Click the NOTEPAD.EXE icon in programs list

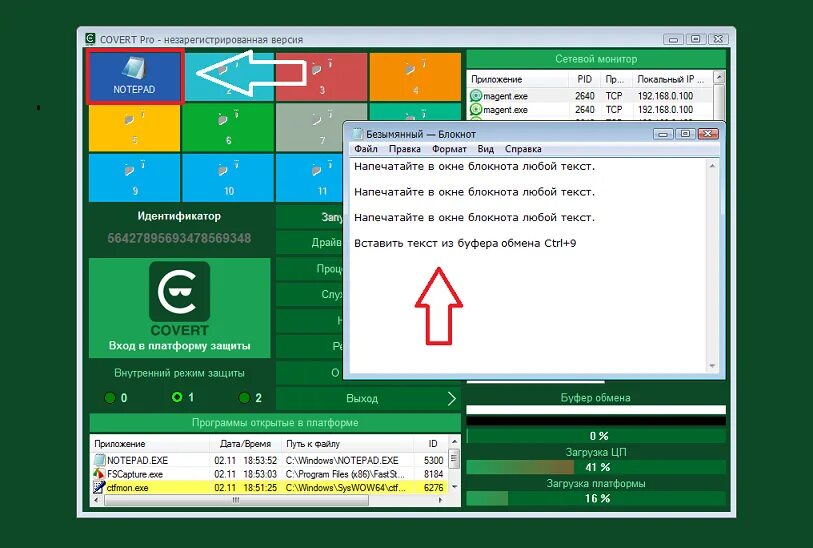[100, 460]
